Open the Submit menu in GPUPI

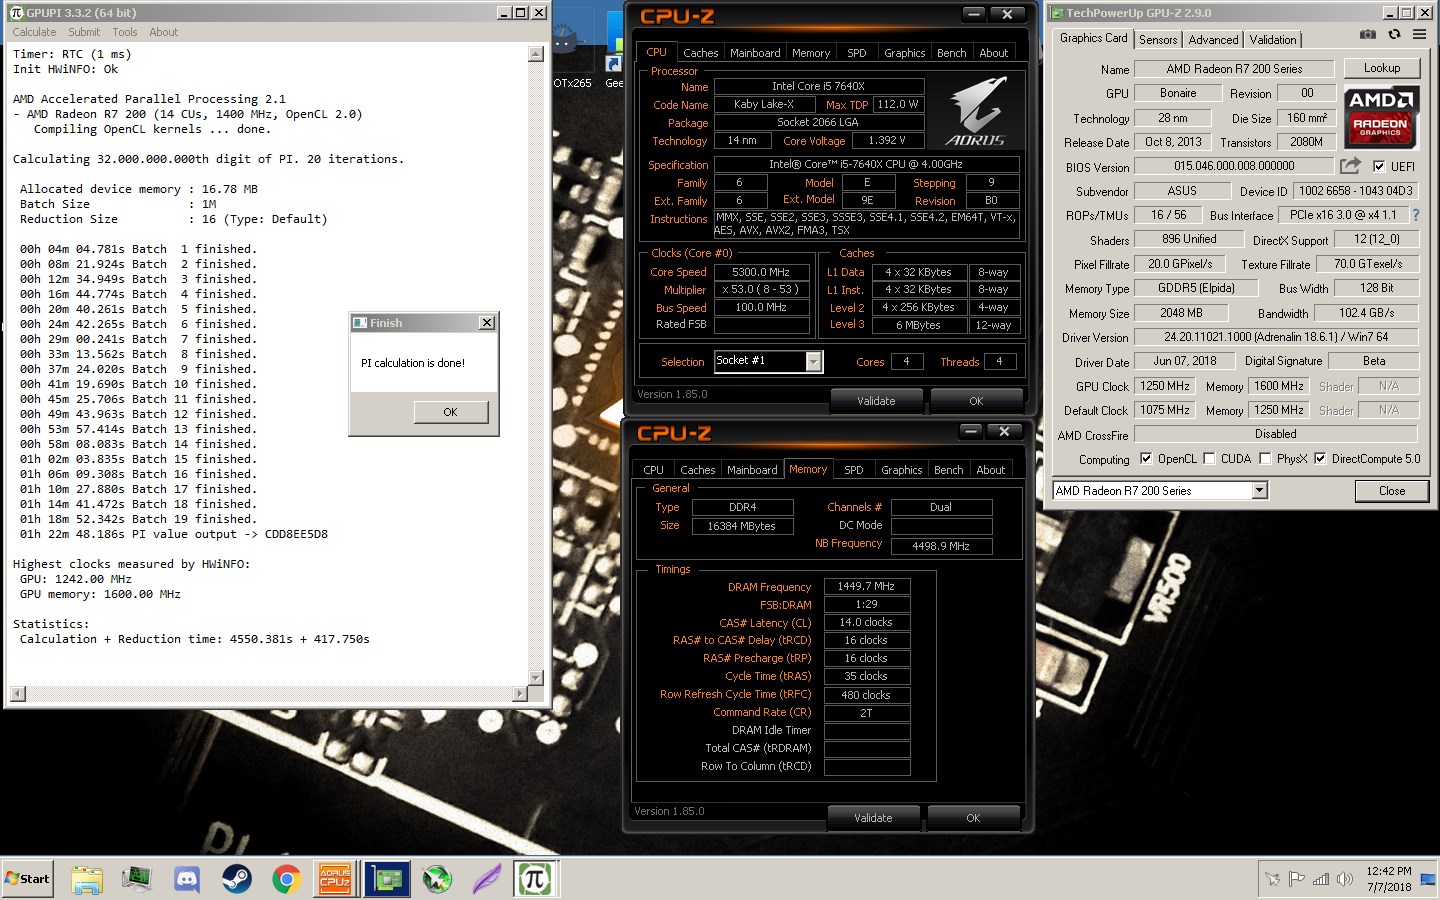pos(84,32)
